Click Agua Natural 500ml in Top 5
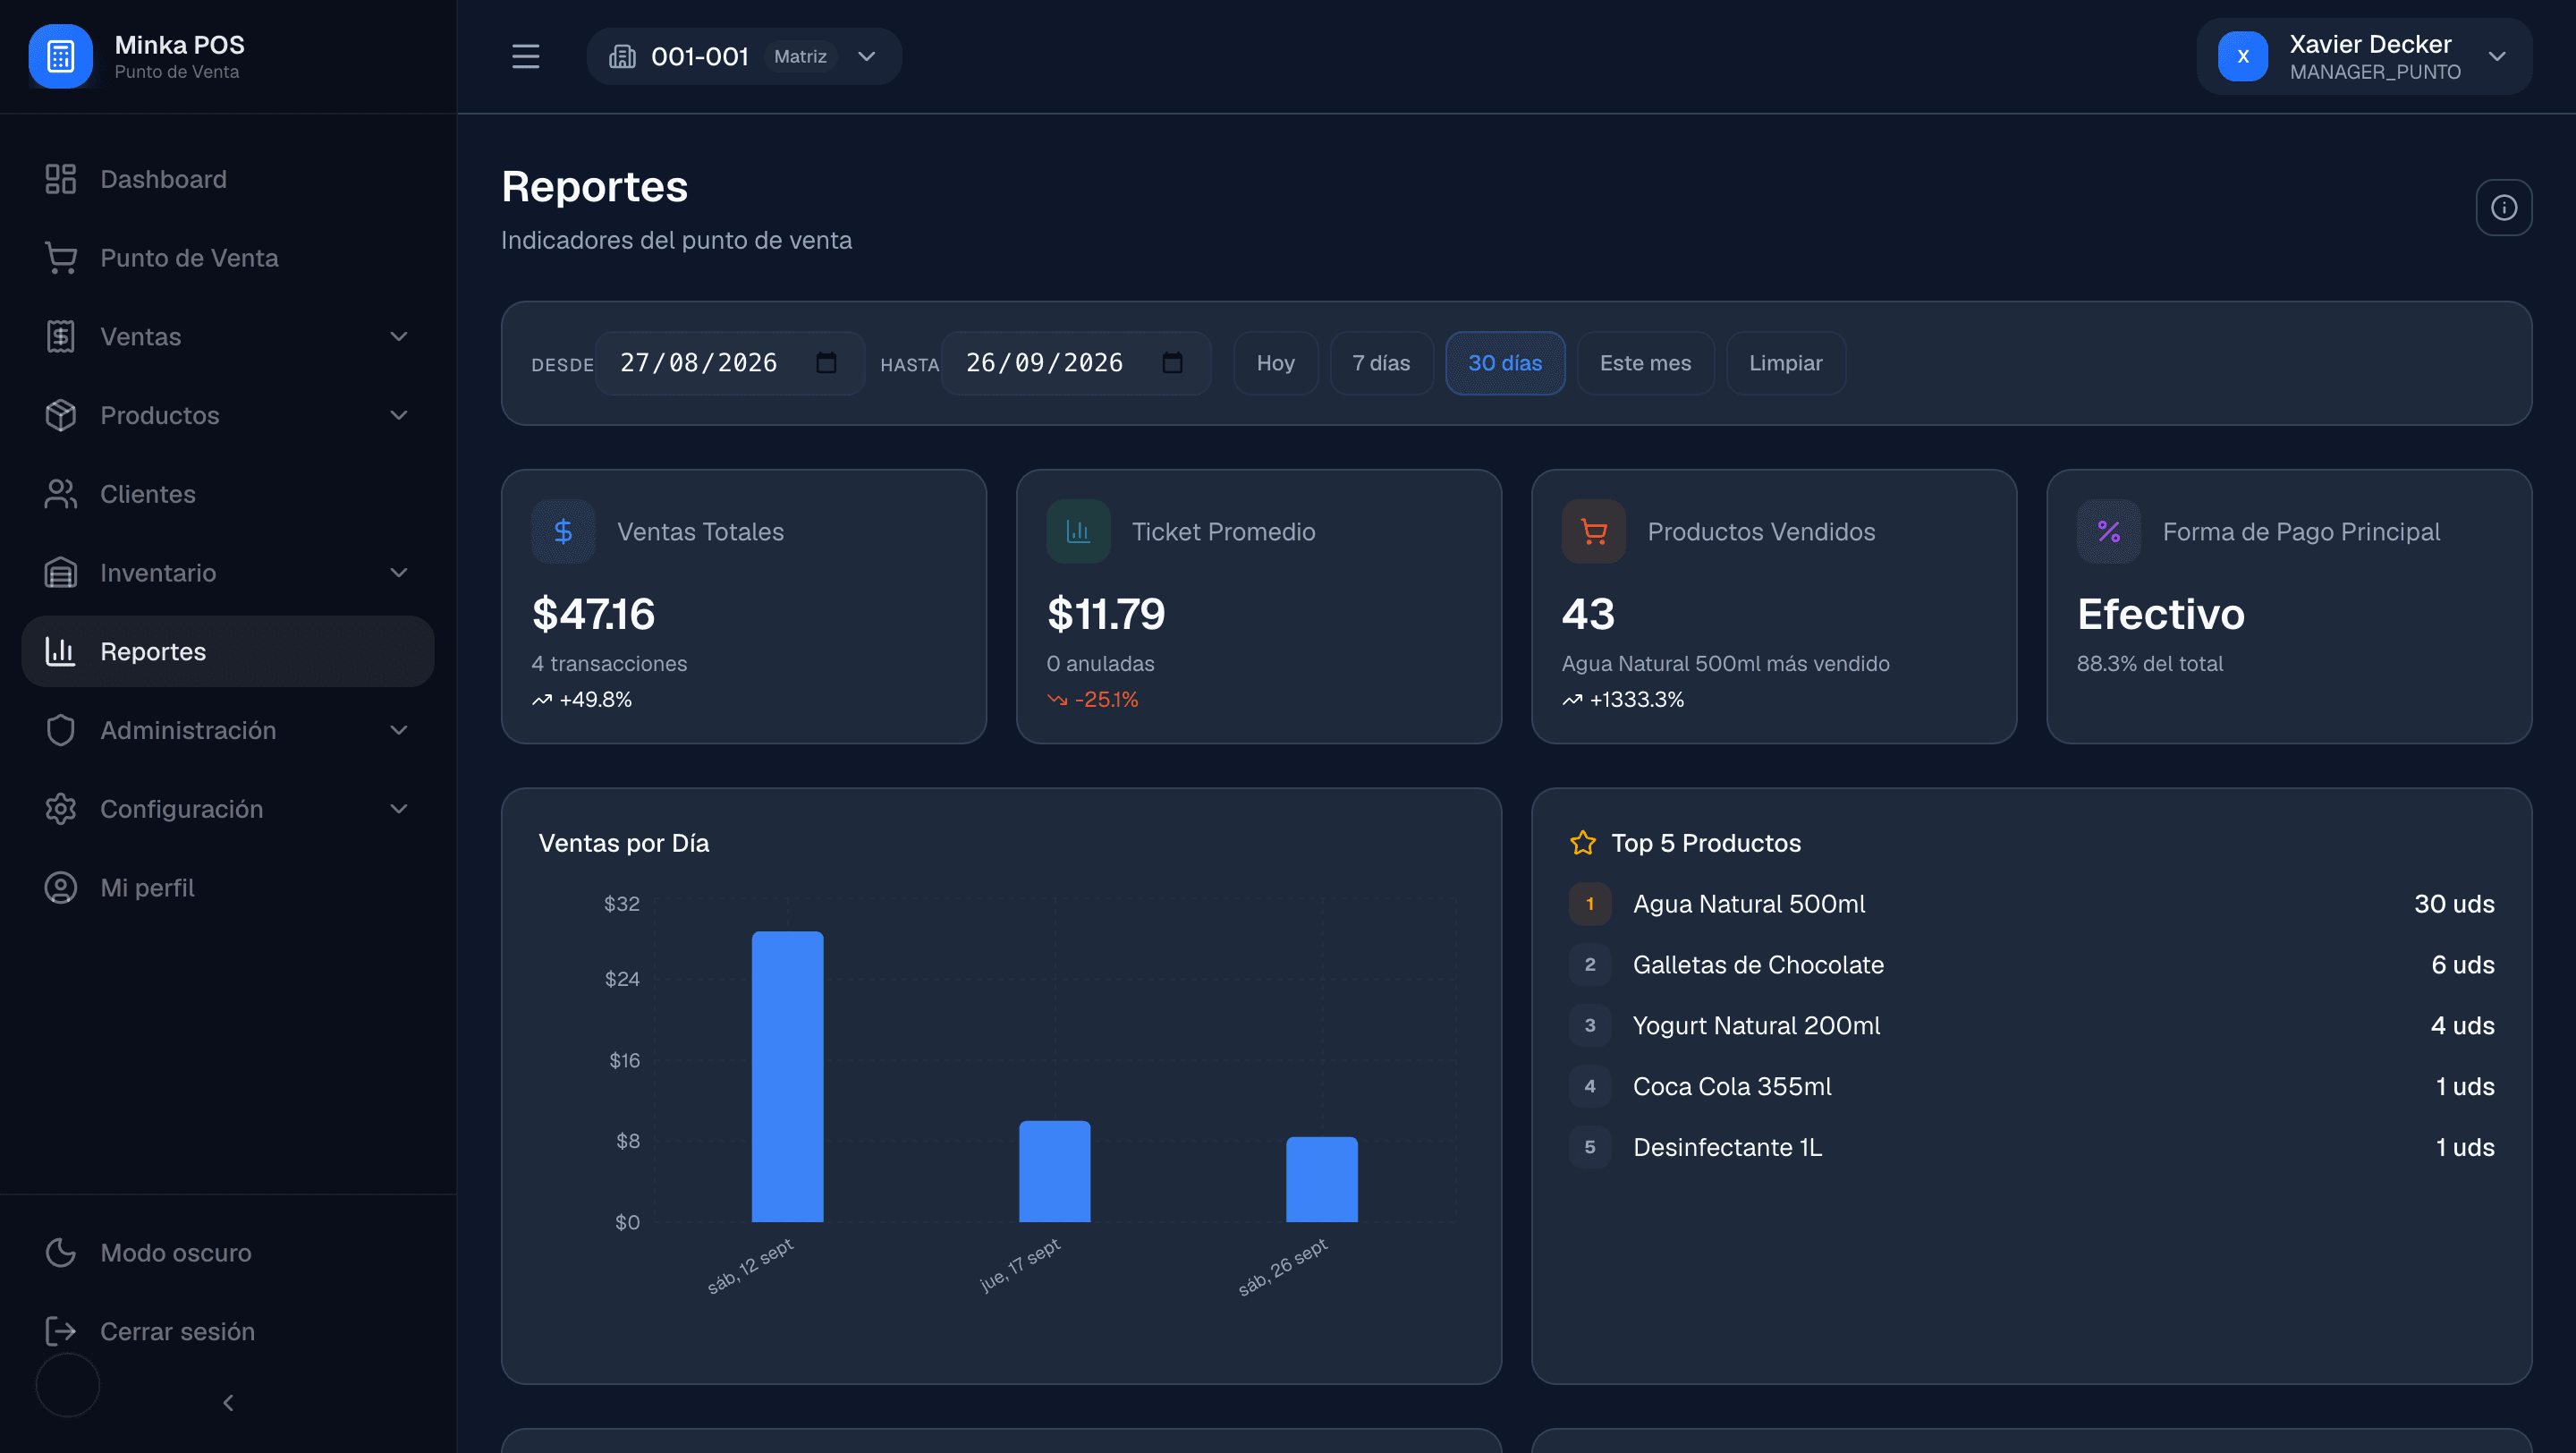 (x=2031, y=904)
